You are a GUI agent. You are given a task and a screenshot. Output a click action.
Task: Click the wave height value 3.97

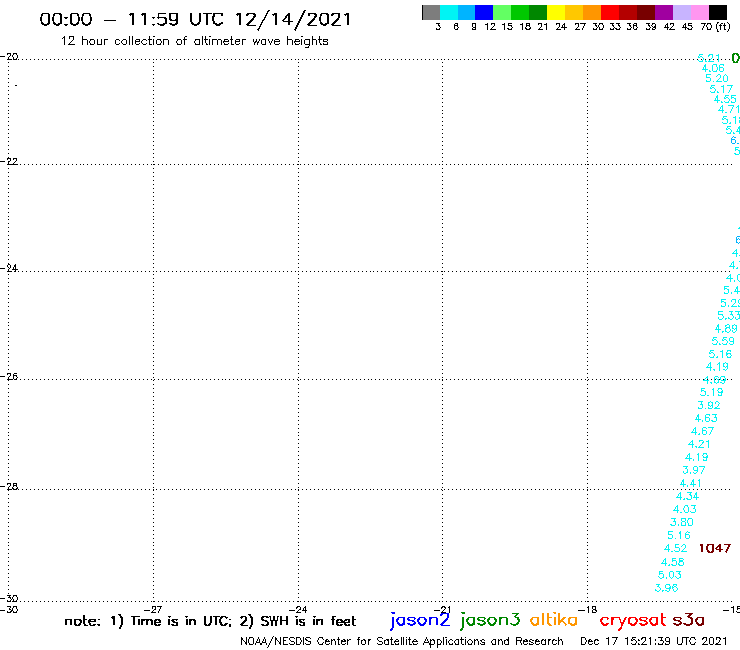pos(694,470)
